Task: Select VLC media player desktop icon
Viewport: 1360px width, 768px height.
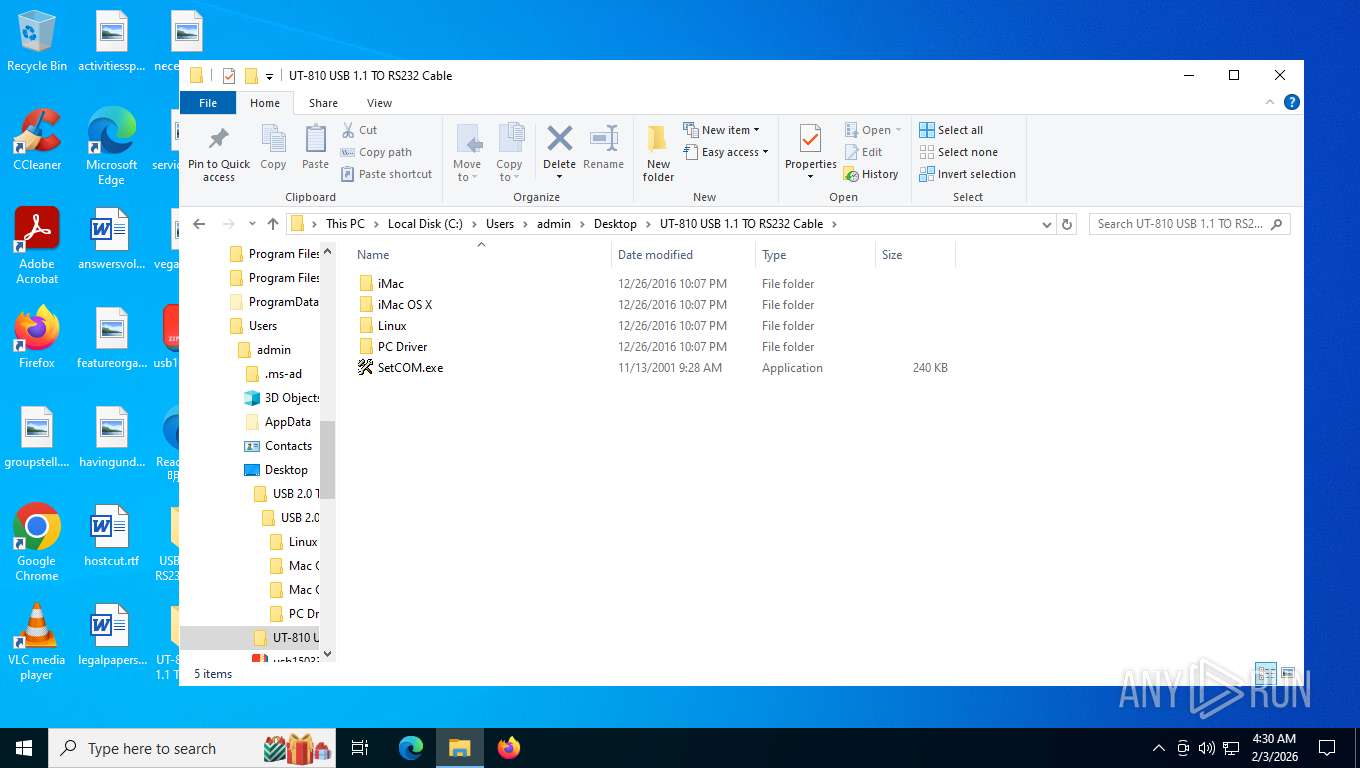Action: [37, 641]
